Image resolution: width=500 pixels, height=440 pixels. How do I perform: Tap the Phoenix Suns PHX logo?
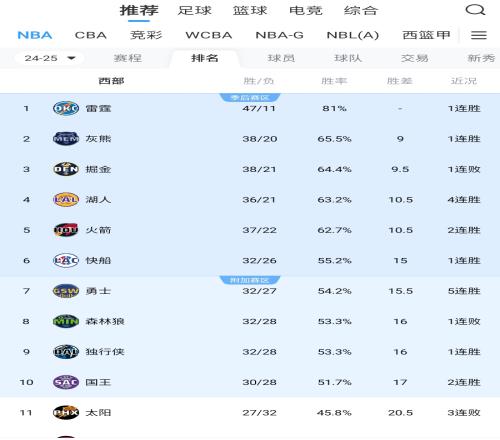pyautogui.click(x=66, y=413)
